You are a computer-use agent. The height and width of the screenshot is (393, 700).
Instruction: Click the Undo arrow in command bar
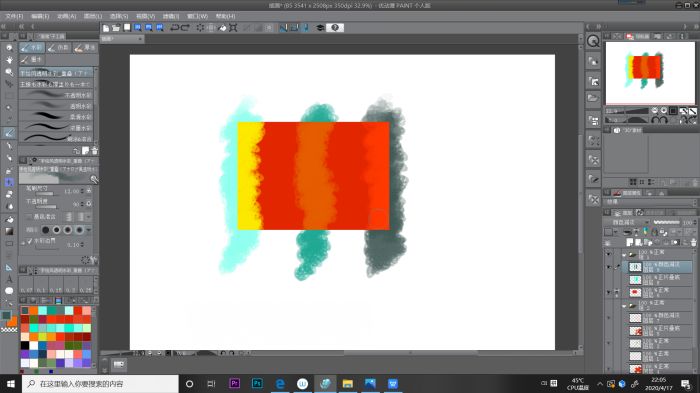coord(175,28)
